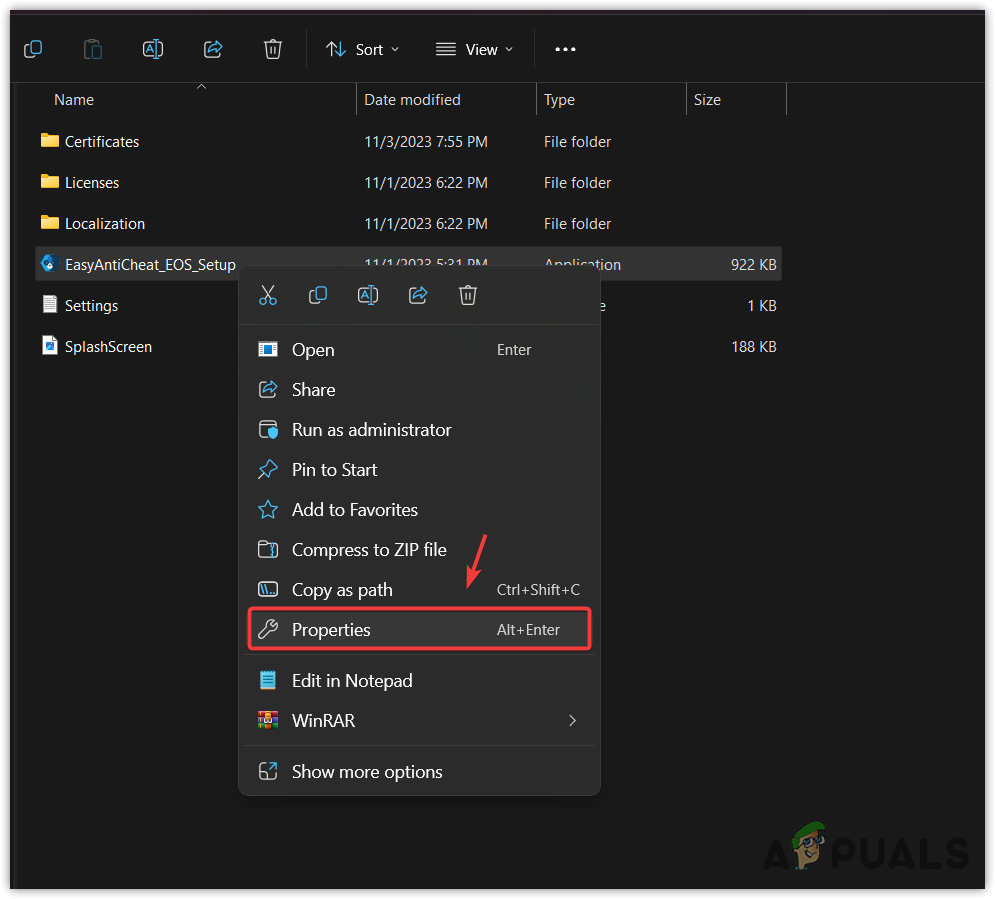The image size is (995, 899).
Task: Click the Certificates folder icon
Action: click(49, 140)
